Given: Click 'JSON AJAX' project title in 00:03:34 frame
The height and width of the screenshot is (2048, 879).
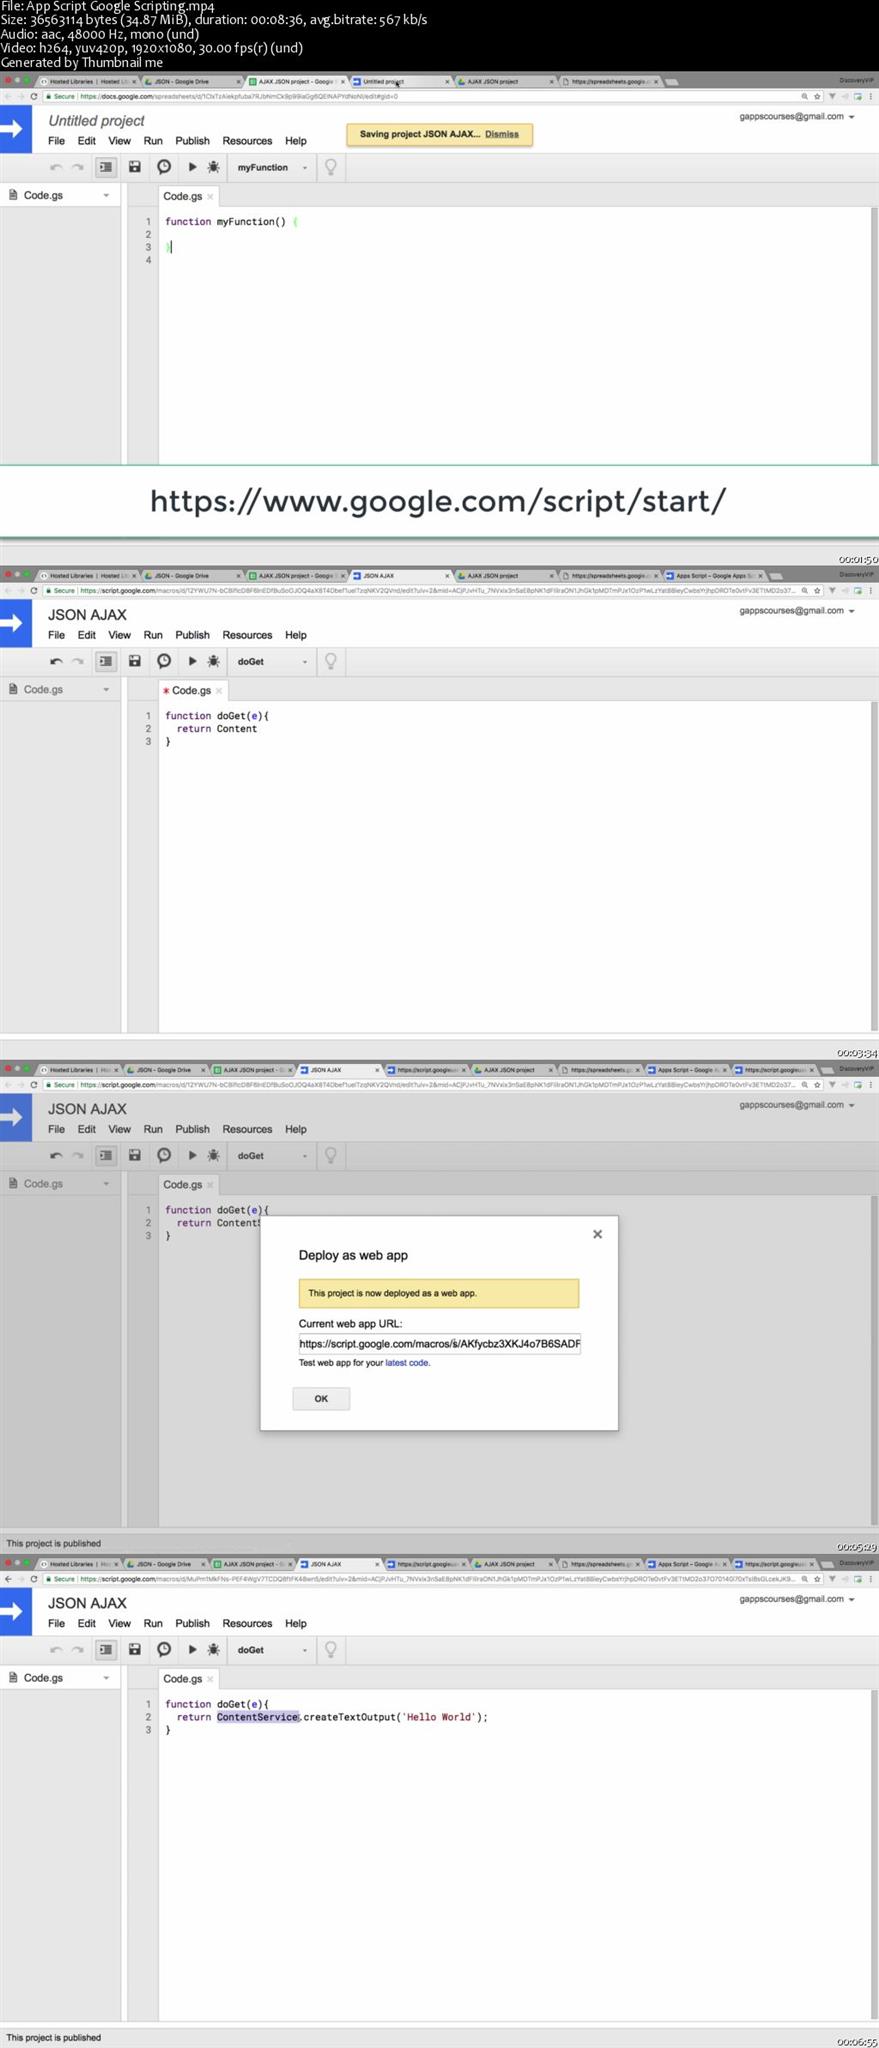Looking at the screenshot, I should [x=87, y=615].
